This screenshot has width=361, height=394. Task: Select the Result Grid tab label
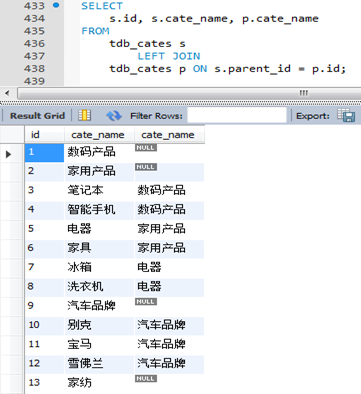point(37,116)
